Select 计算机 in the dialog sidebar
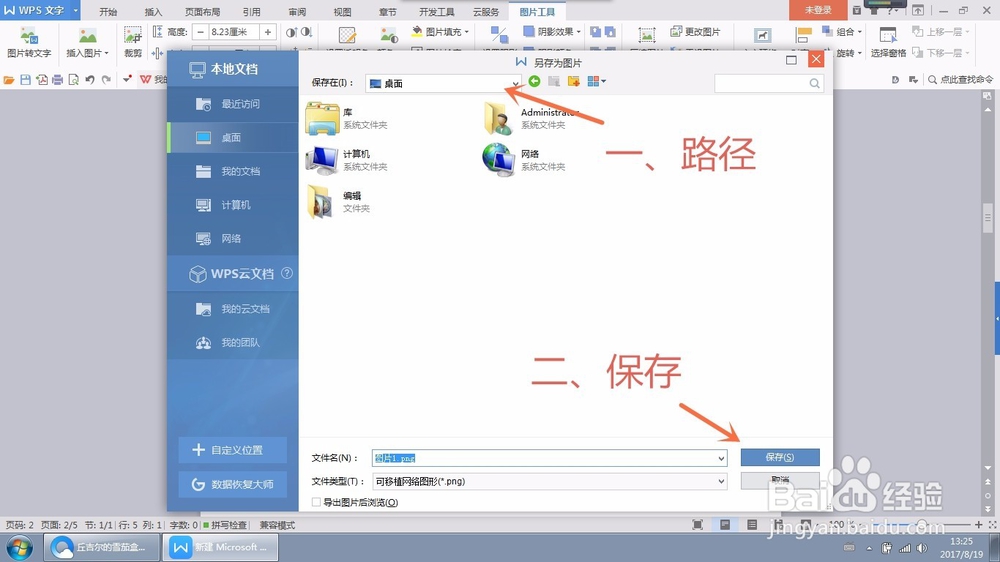Screen dimensions: 1000x562 point(233,205)
